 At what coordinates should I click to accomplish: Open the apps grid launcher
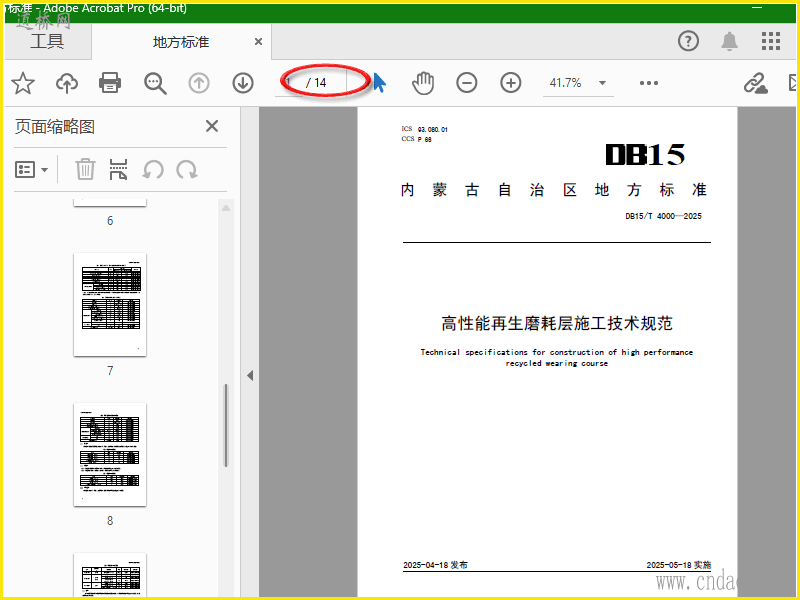click(x=770, y=41)
